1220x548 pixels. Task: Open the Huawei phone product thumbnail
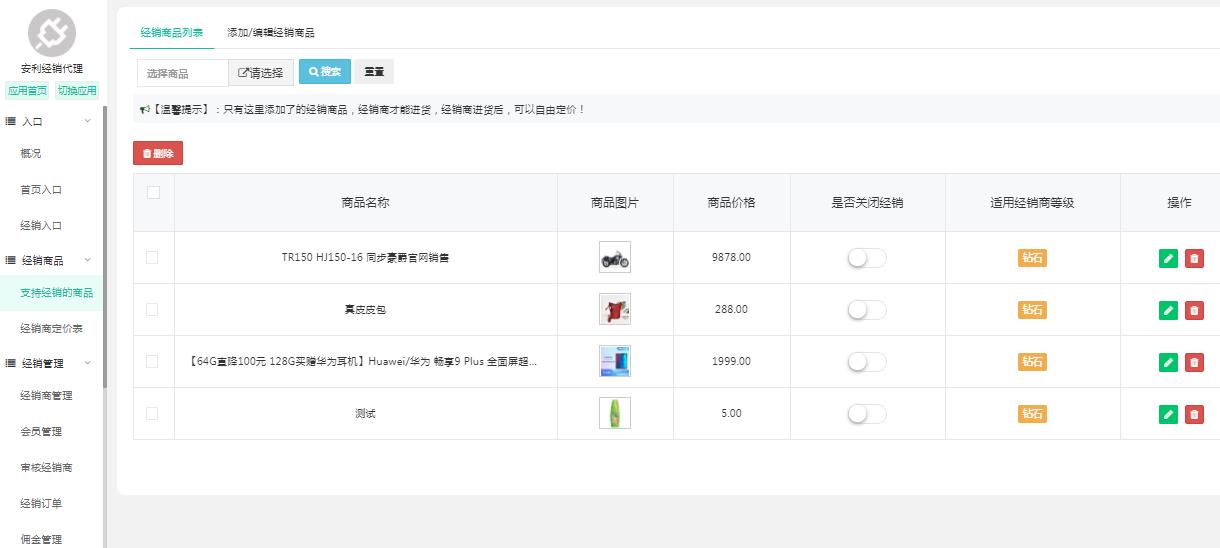[615, 362]
